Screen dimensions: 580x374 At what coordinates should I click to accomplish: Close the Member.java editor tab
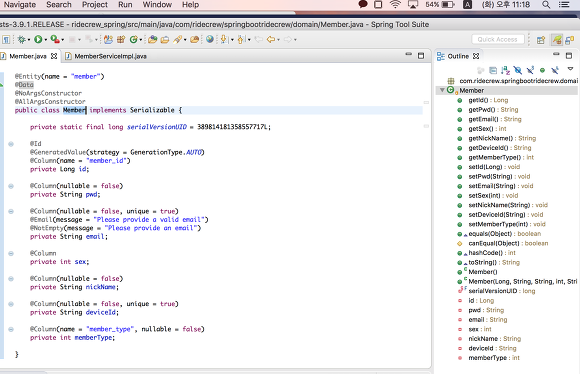[54, 56]
